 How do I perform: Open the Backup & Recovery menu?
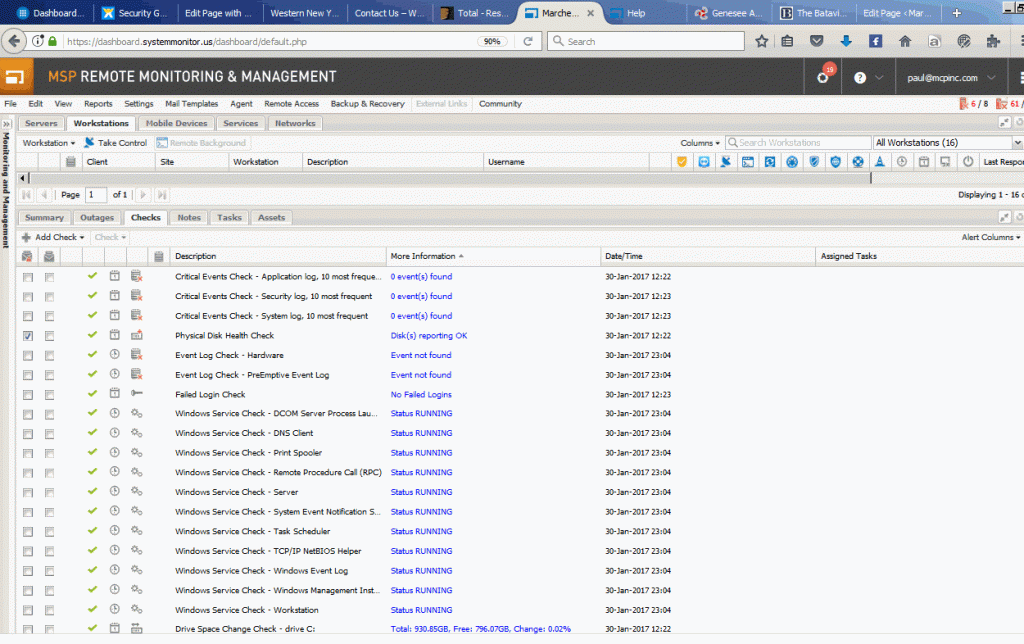tap(368, 104)
